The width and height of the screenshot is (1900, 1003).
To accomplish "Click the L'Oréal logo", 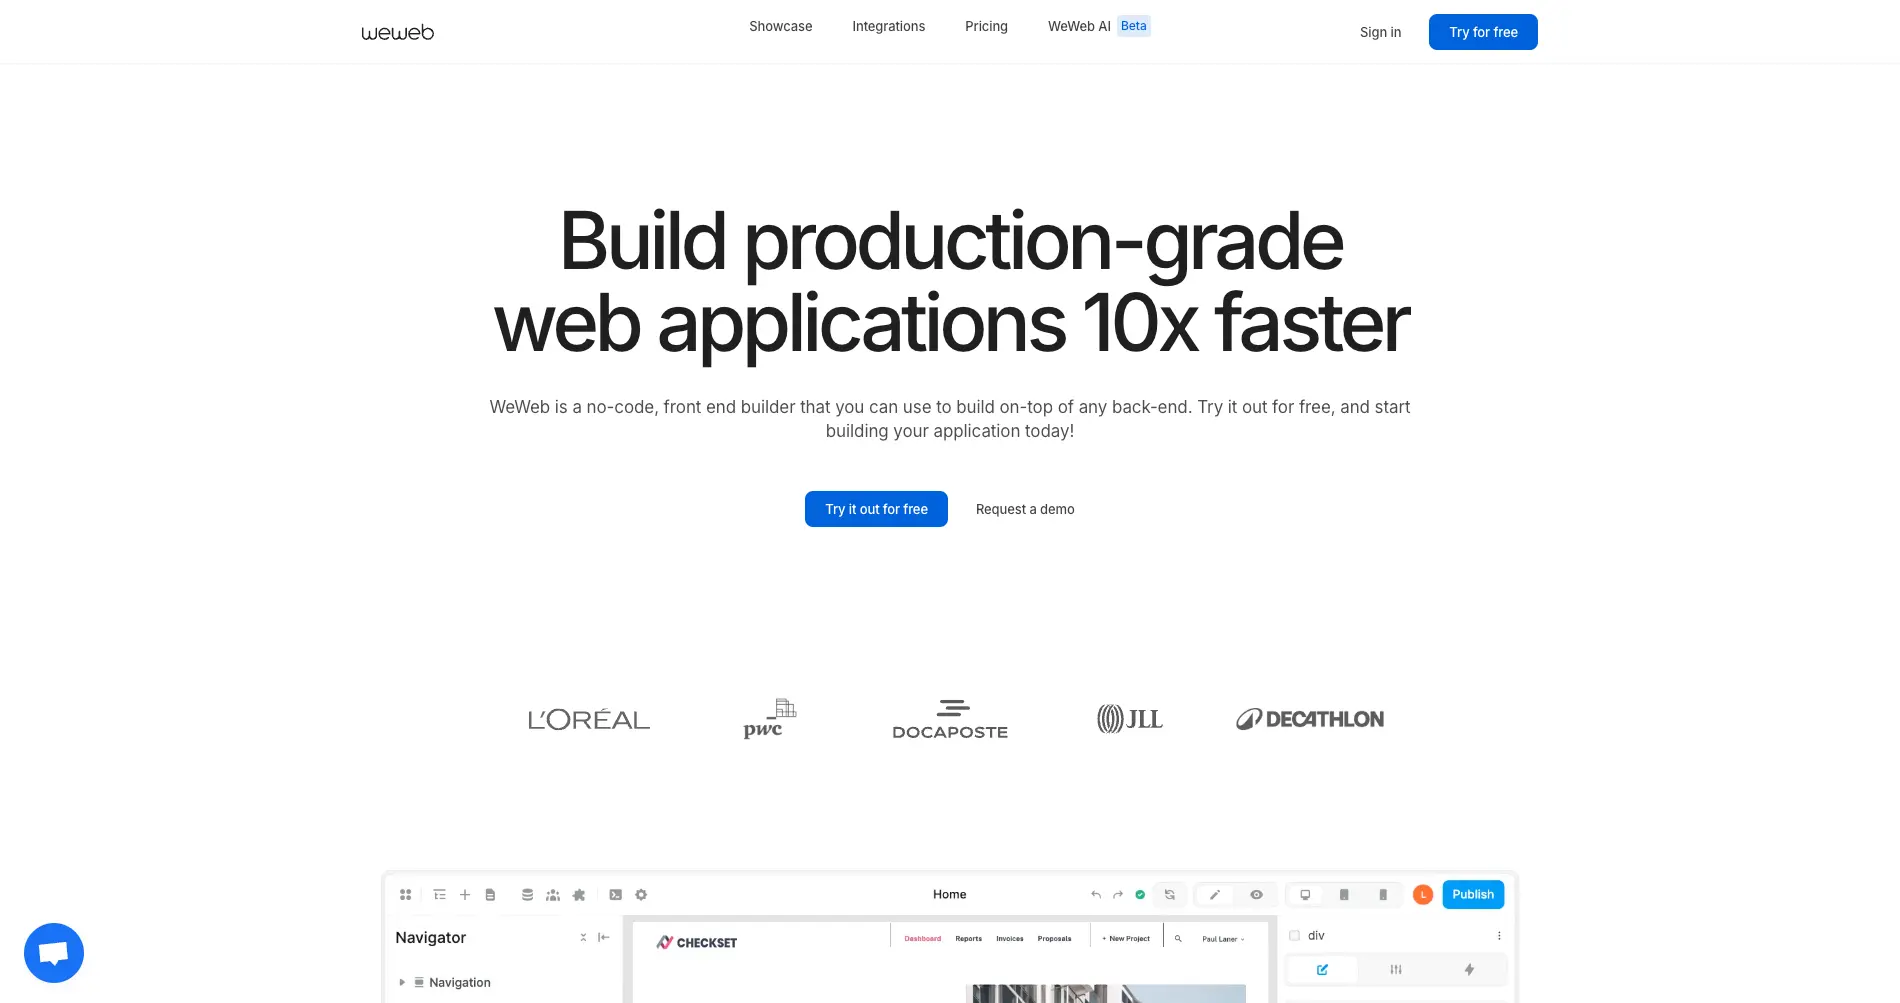I will [x=589, y=719].
